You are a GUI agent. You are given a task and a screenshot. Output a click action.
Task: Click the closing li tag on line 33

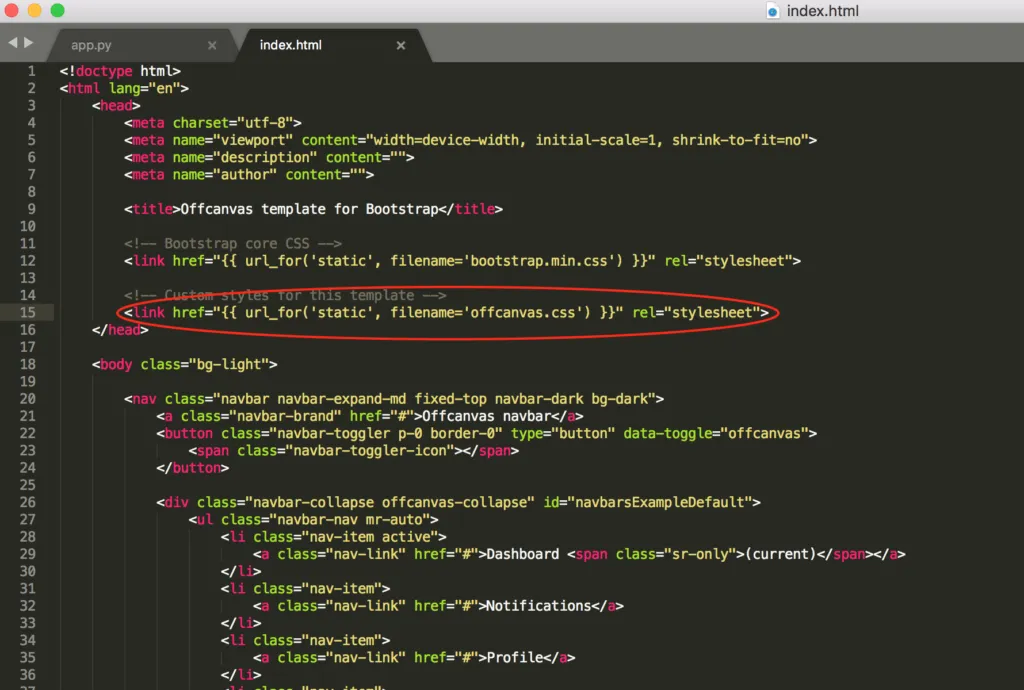241,623
